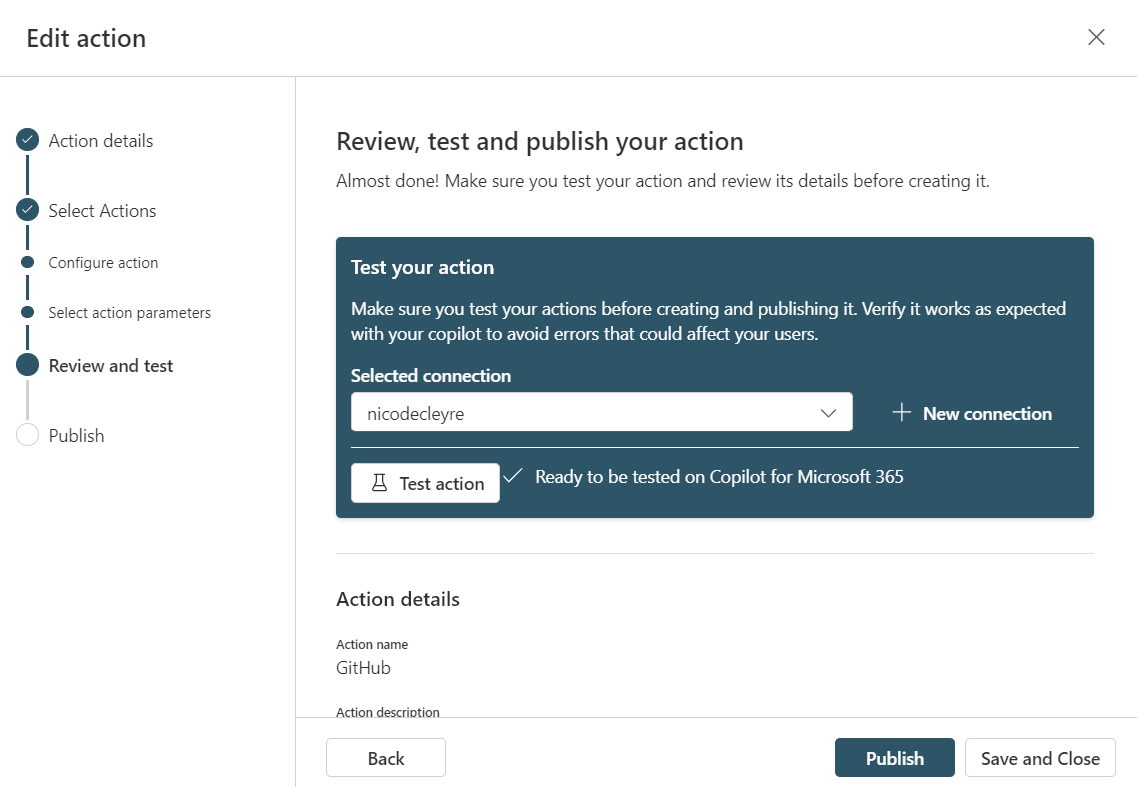This screenshot has width=1137, height=787.
Task: Click the checkmark next to Ready to be tested
Action: click(513, 476)
